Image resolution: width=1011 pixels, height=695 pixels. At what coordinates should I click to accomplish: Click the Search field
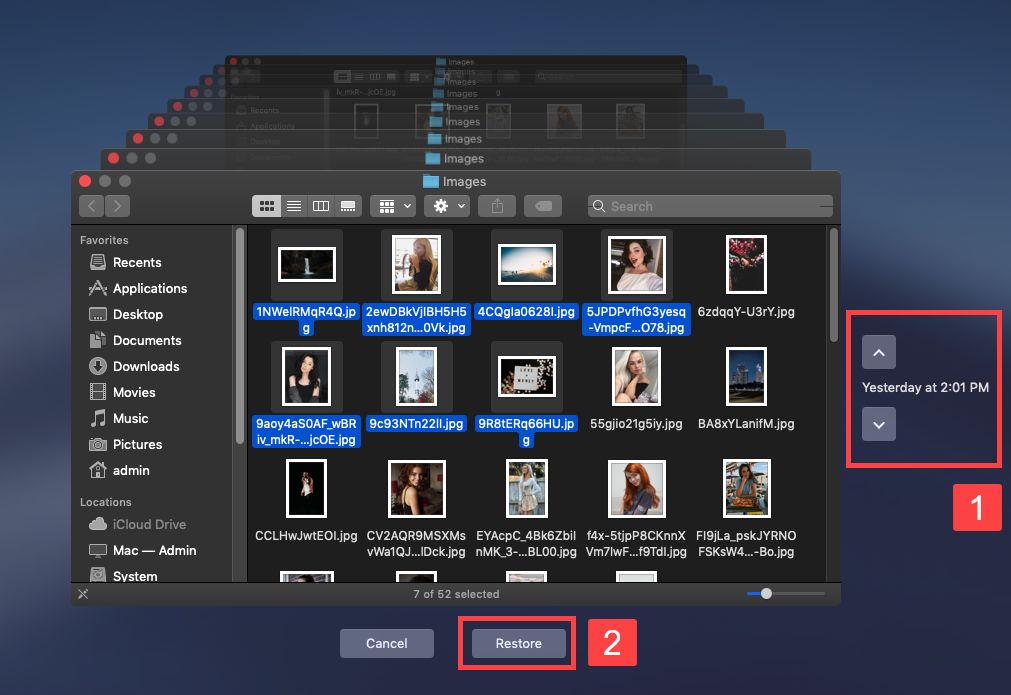(x=710, y=206)
